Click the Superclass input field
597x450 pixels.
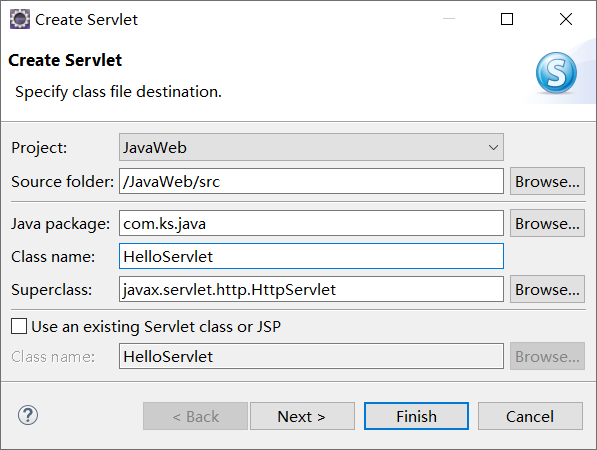311,289
